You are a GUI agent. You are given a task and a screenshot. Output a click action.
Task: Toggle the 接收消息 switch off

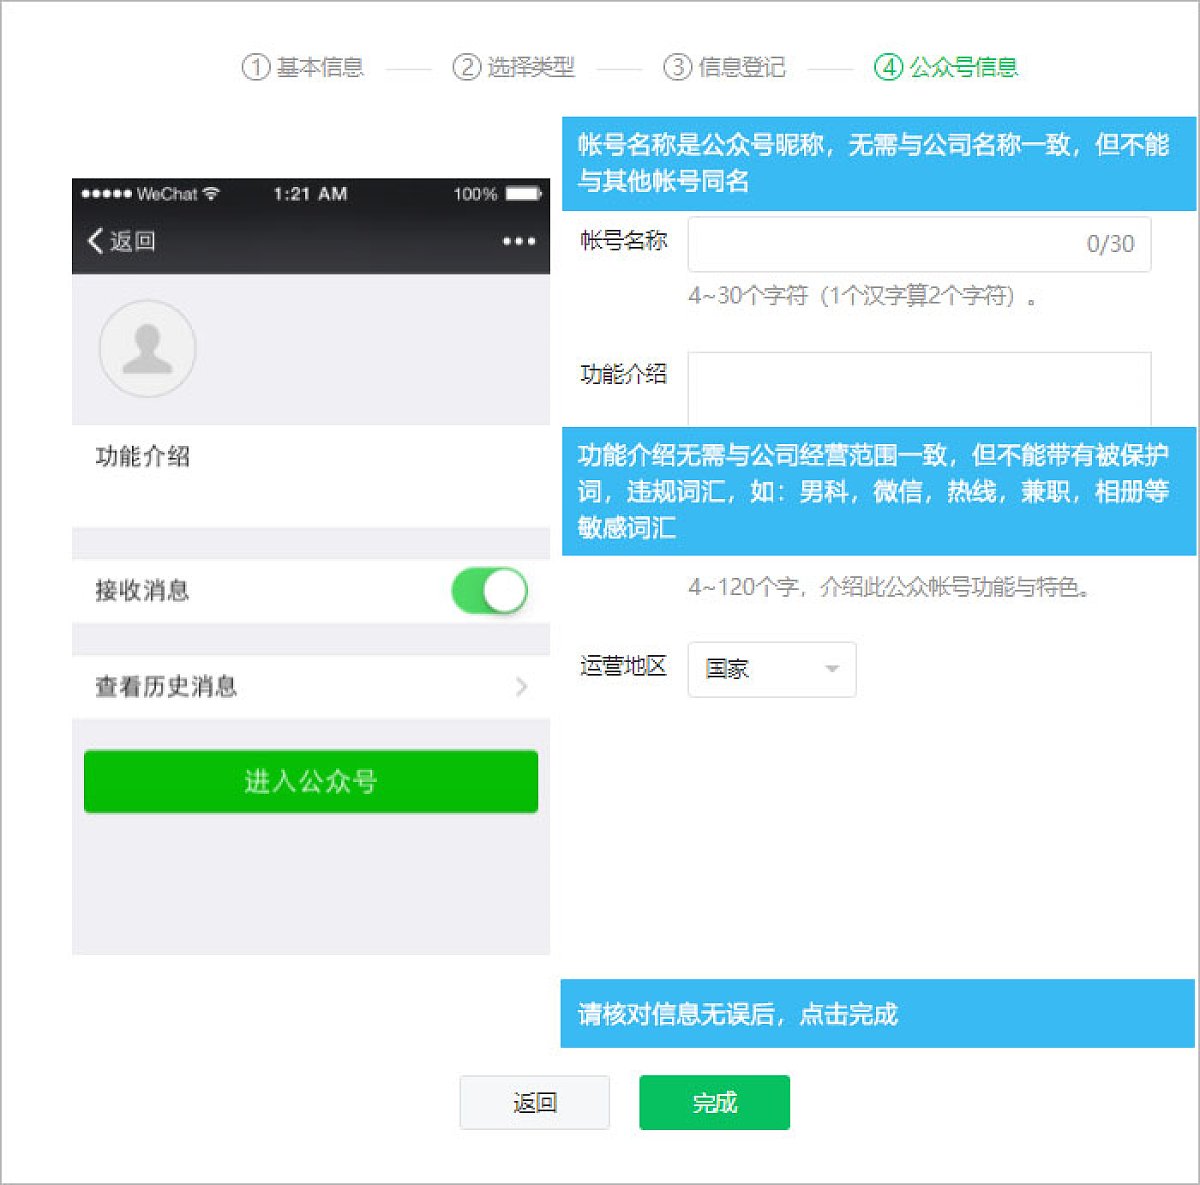click(x=489, y=590)
